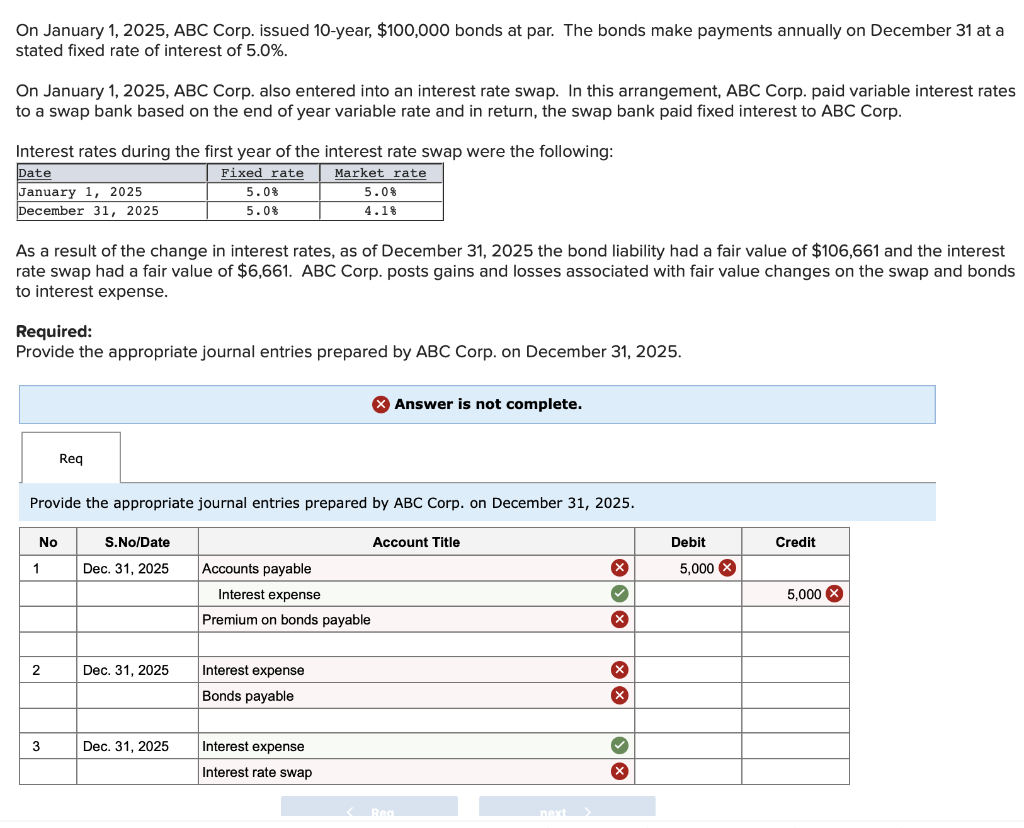Click the Req back navigation button

(x=369, y=808)
